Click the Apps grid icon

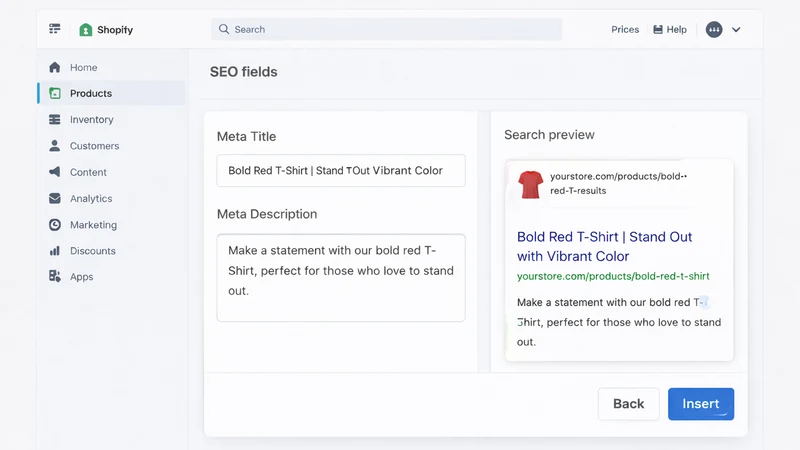[55, 276]
